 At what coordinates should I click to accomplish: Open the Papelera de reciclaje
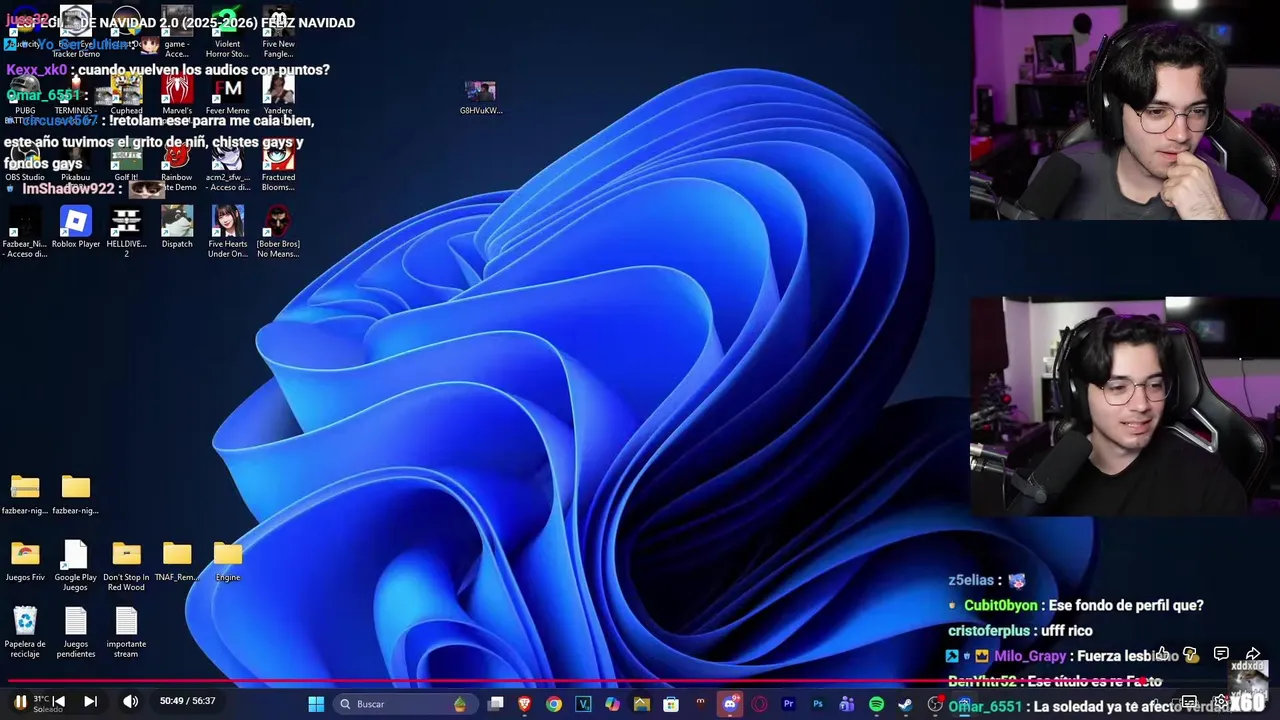(25, 632)
